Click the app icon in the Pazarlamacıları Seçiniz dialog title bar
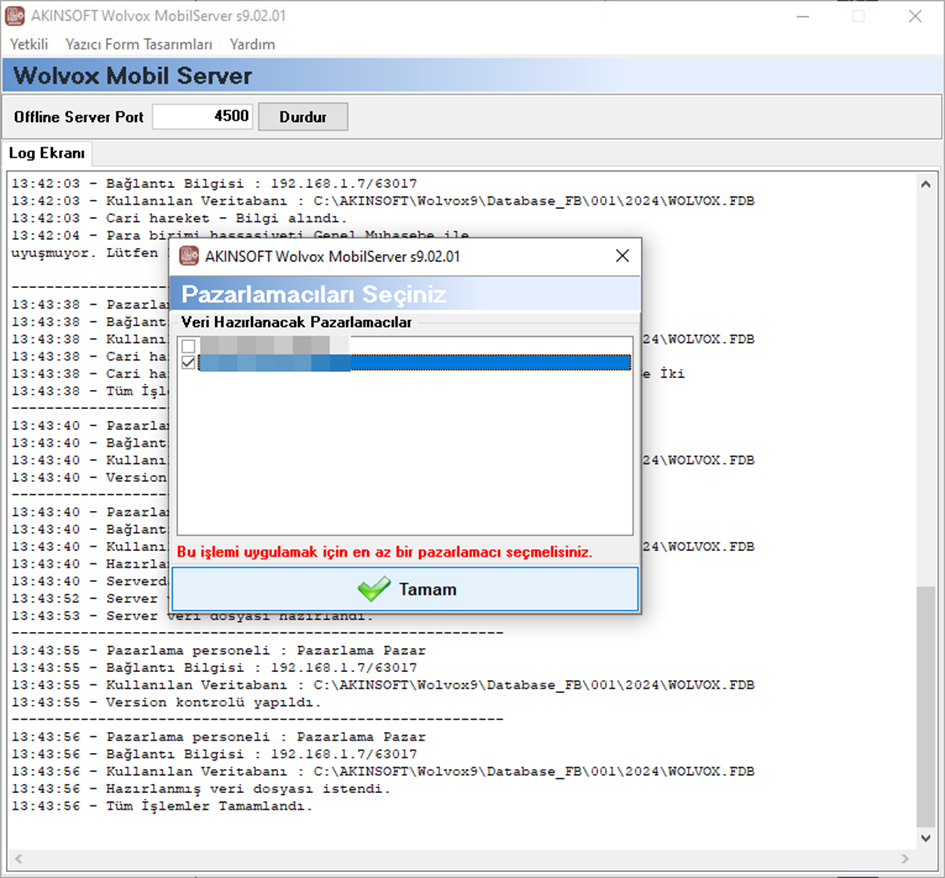Screen dimensions: 945x878 pos(189,256)
